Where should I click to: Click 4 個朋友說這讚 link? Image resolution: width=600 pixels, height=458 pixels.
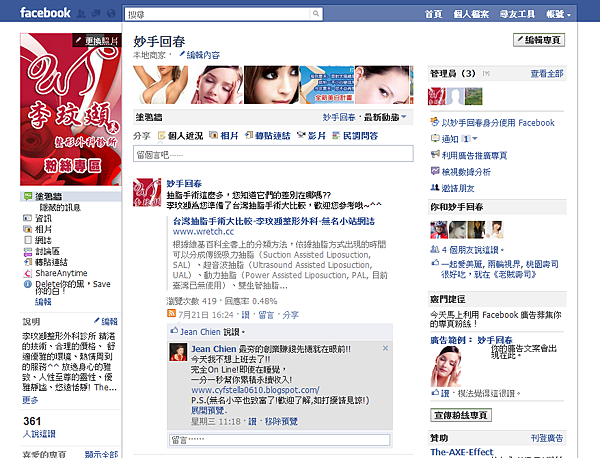(x=470, y=250)
